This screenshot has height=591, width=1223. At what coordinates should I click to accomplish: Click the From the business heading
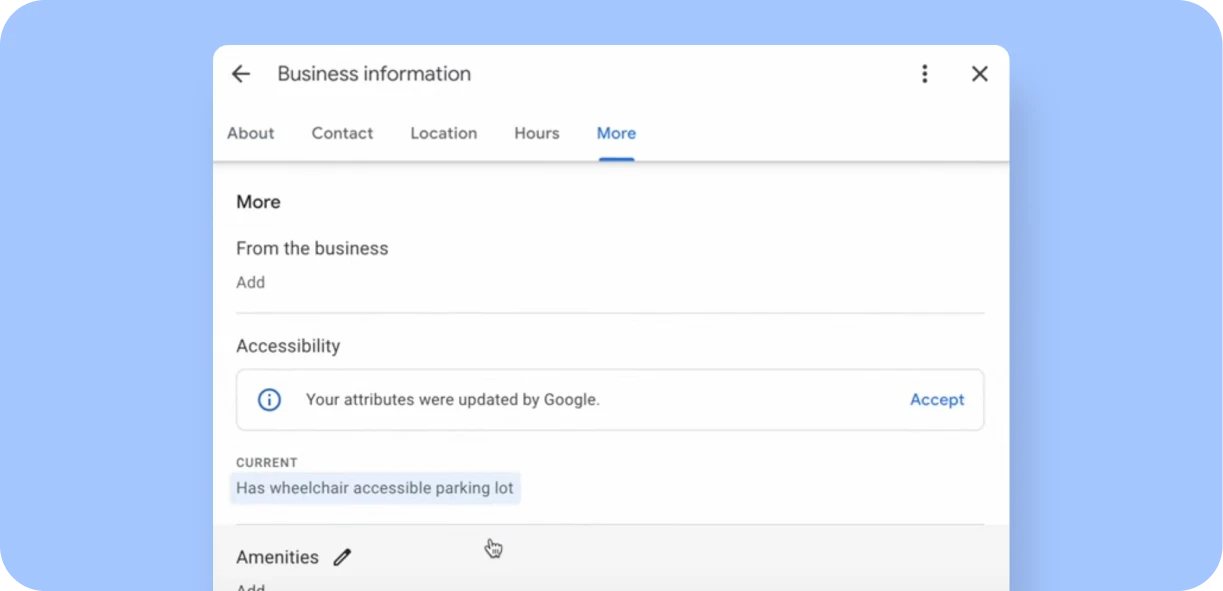tap(312, 248)
